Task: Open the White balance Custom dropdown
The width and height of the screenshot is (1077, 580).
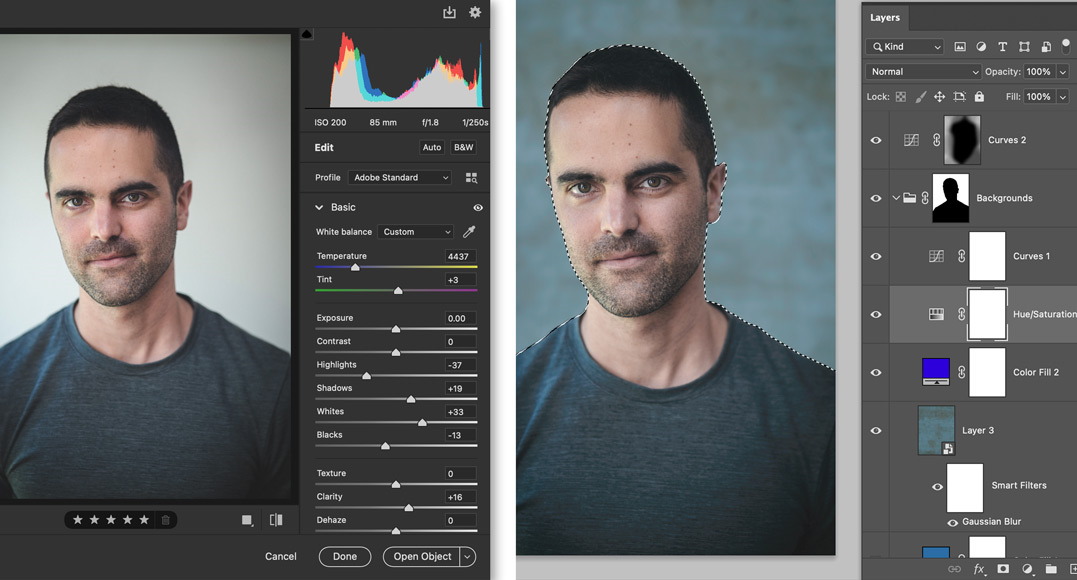Action: [416, 232]
